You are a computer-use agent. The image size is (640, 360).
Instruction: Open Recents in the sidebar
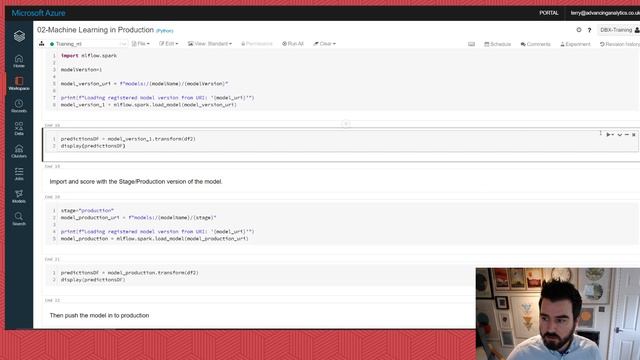[x=19, y=106]
